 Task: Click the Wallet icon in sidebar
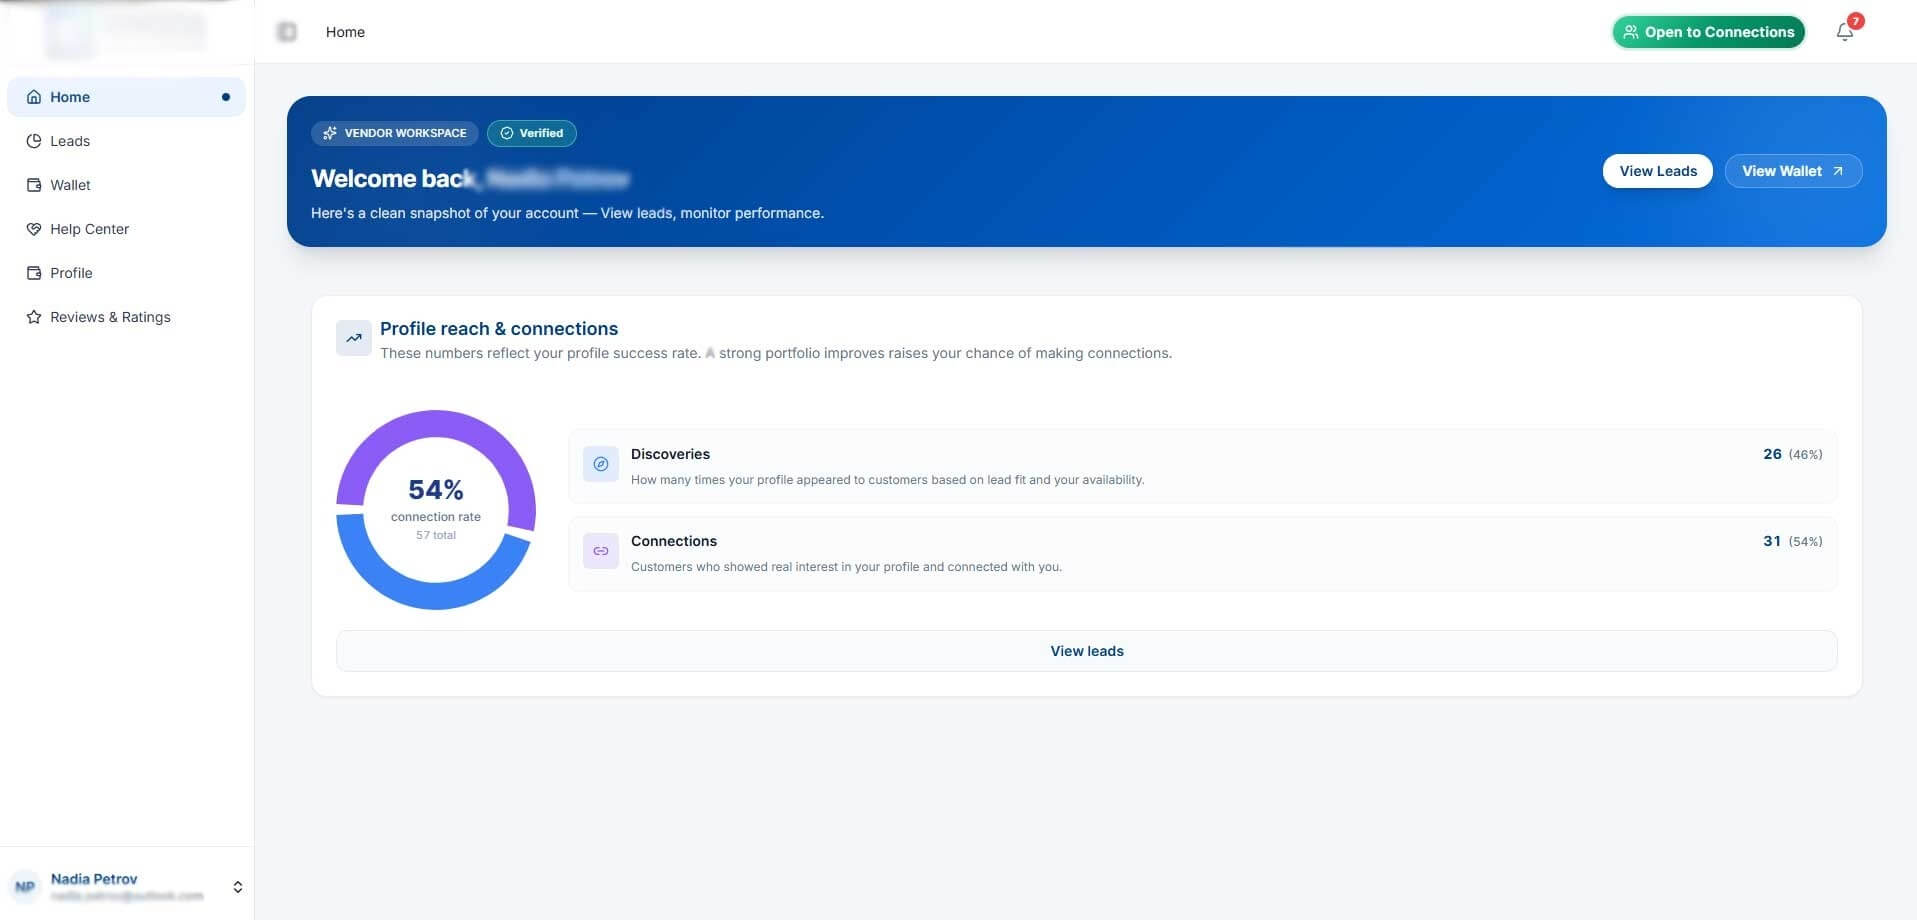pyautogui.click(x=34, y=185)
